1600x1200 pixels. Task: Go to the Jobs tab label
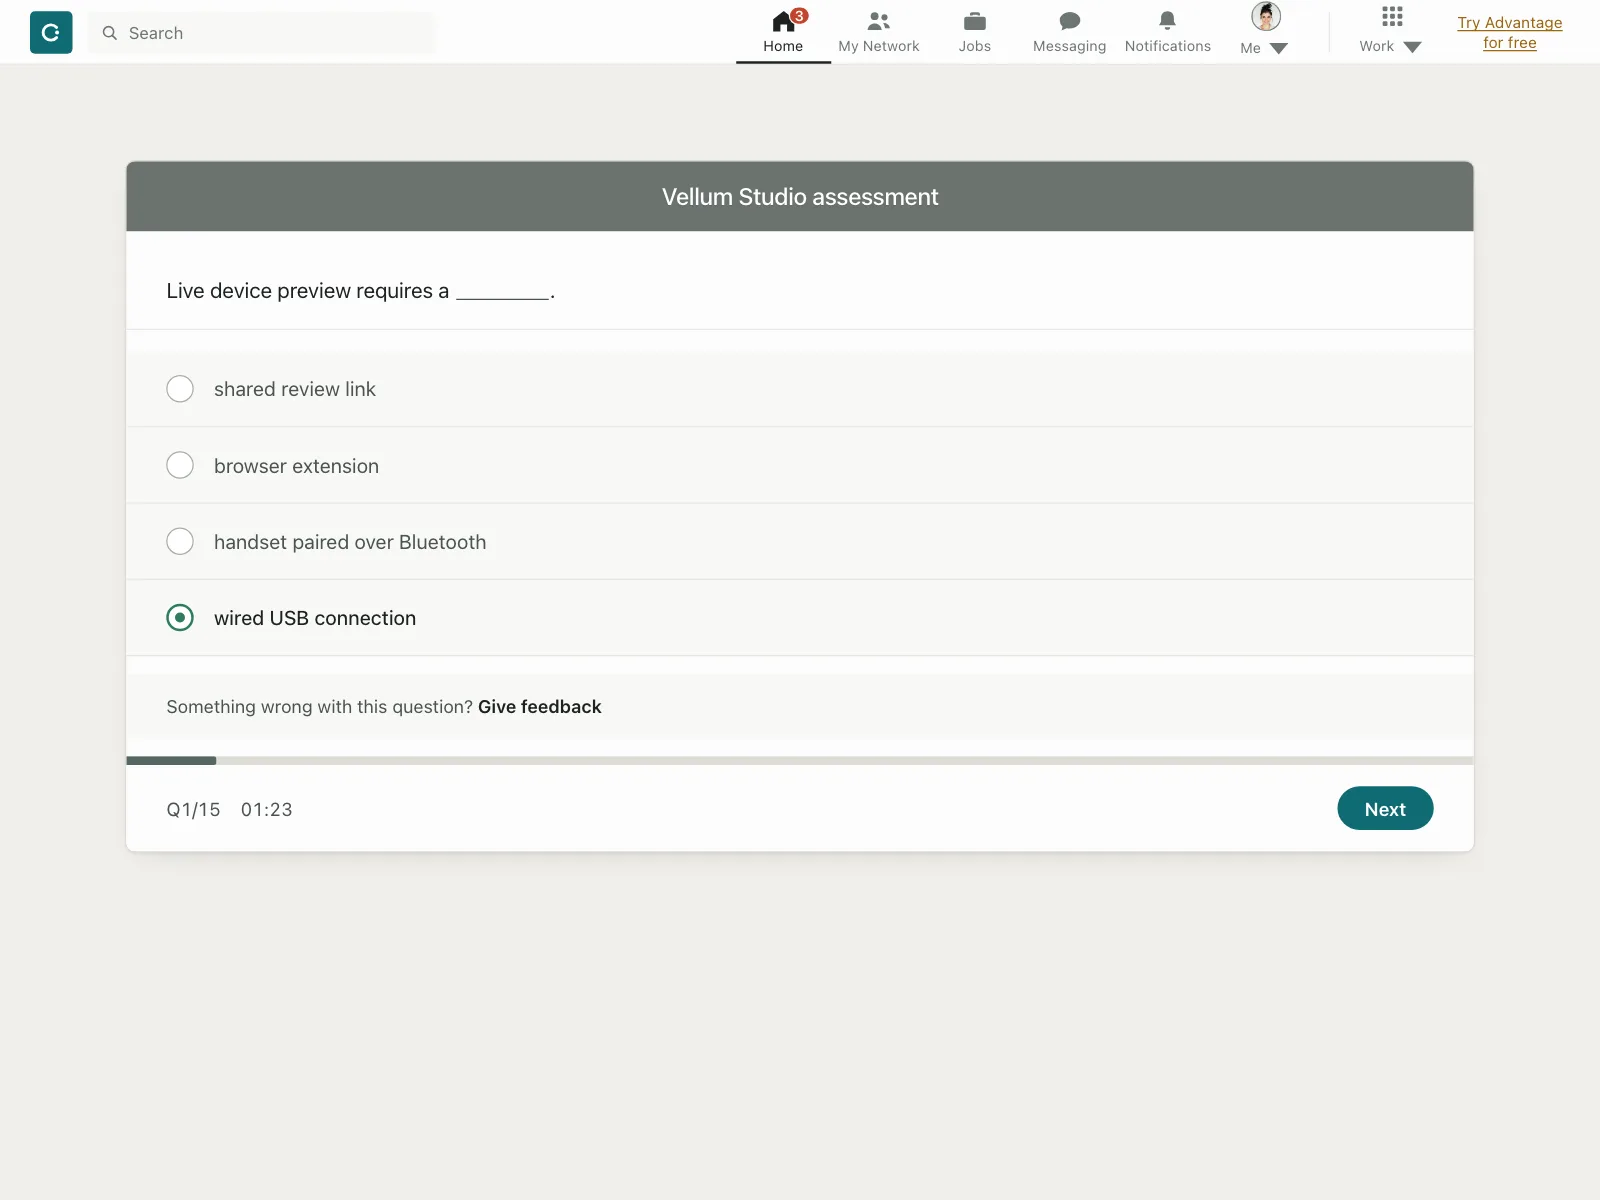975,46
